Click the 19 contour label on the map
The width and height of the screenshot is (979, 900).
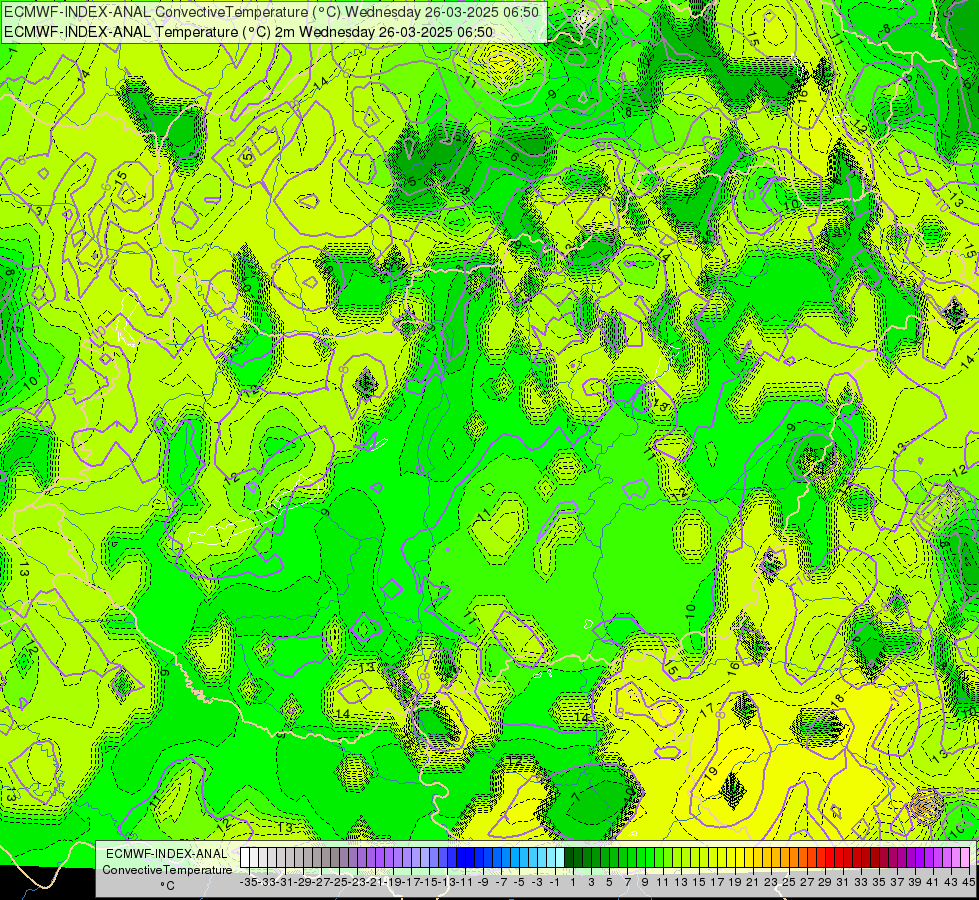(x=712, y=772)
